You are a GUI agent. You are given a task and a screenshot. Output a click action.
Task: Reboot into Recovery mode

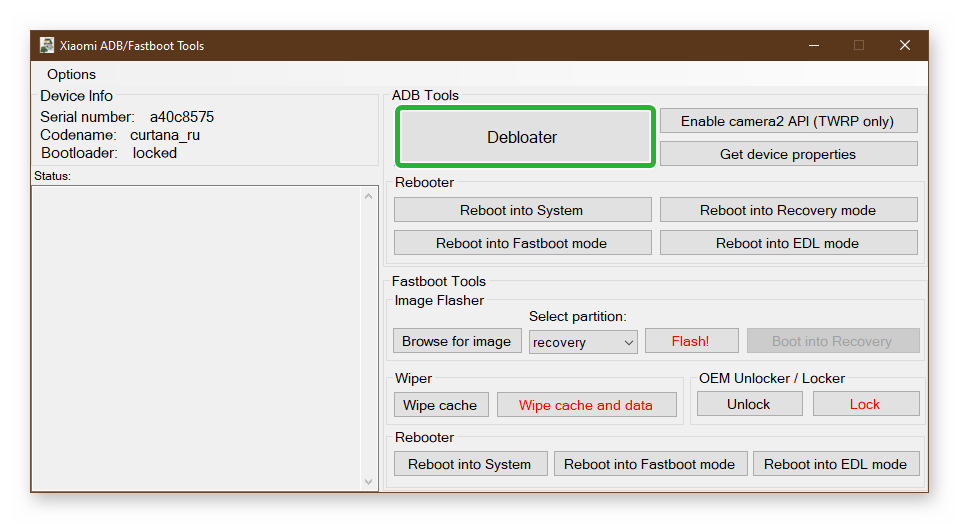(x=787, y=210)
